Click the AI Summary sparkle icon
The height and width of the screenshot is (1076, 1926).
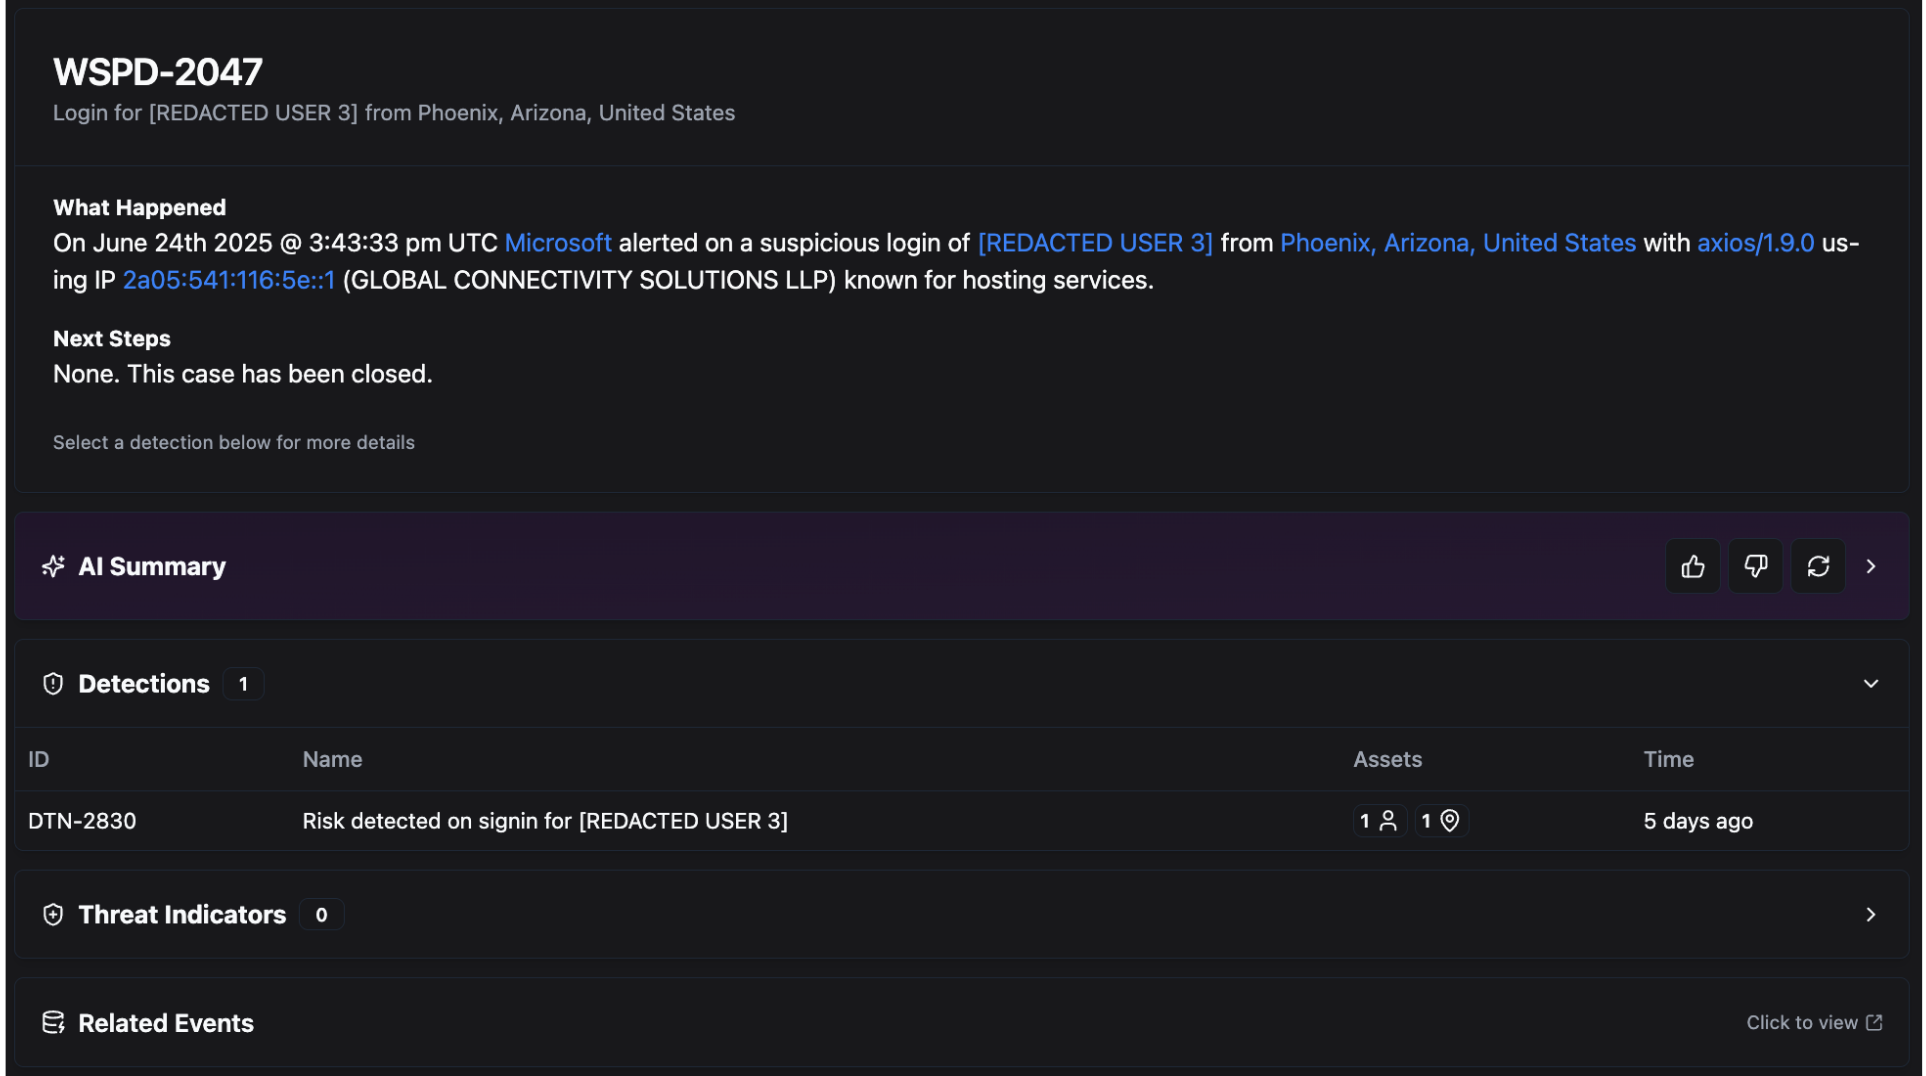(53, 567)
